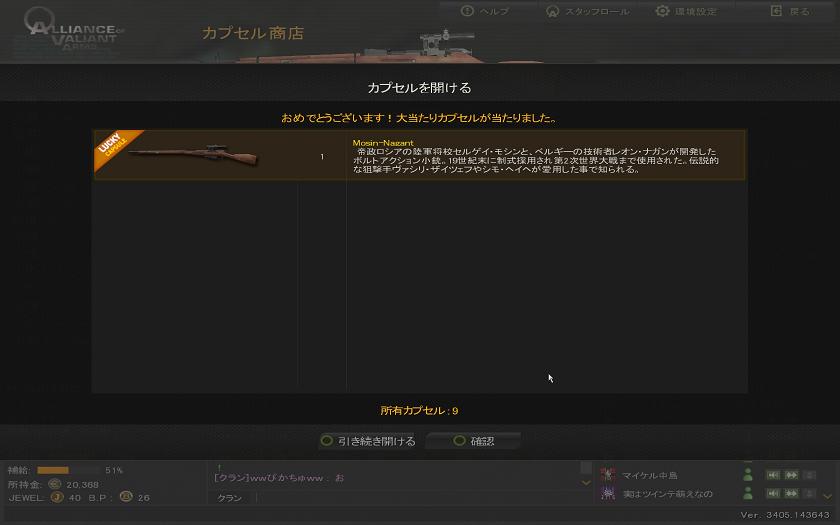Click 引き続き開ける continue opening button
The width and height of the screenshot is (840, 525).
[368, 441]
